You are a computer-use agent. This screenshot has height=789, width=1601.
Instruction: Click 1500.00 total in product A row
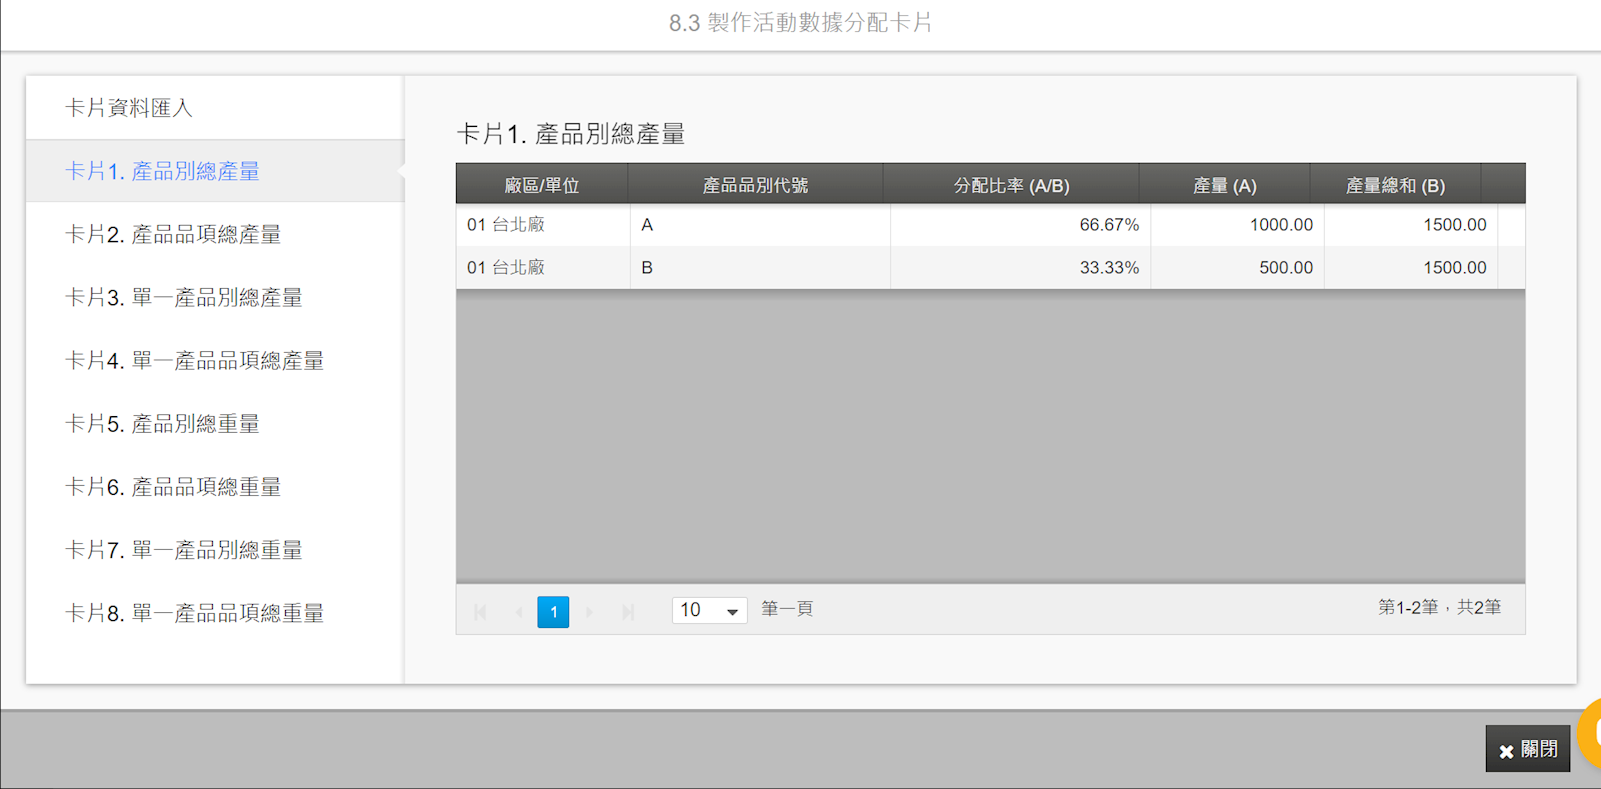[1411, 225]
